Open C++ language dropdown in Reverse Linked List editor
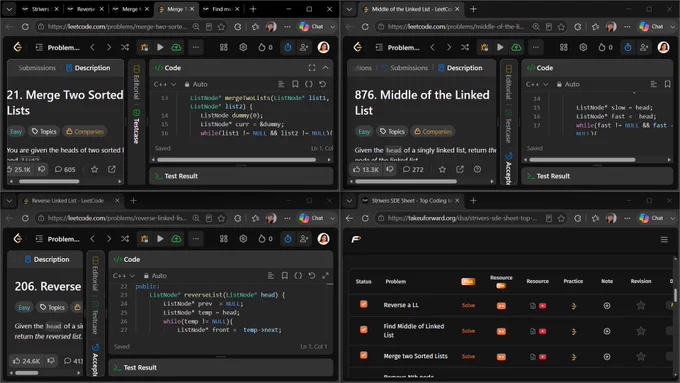Image resolution: width=680 pixels, height=383 pixels. pos(124,275)
